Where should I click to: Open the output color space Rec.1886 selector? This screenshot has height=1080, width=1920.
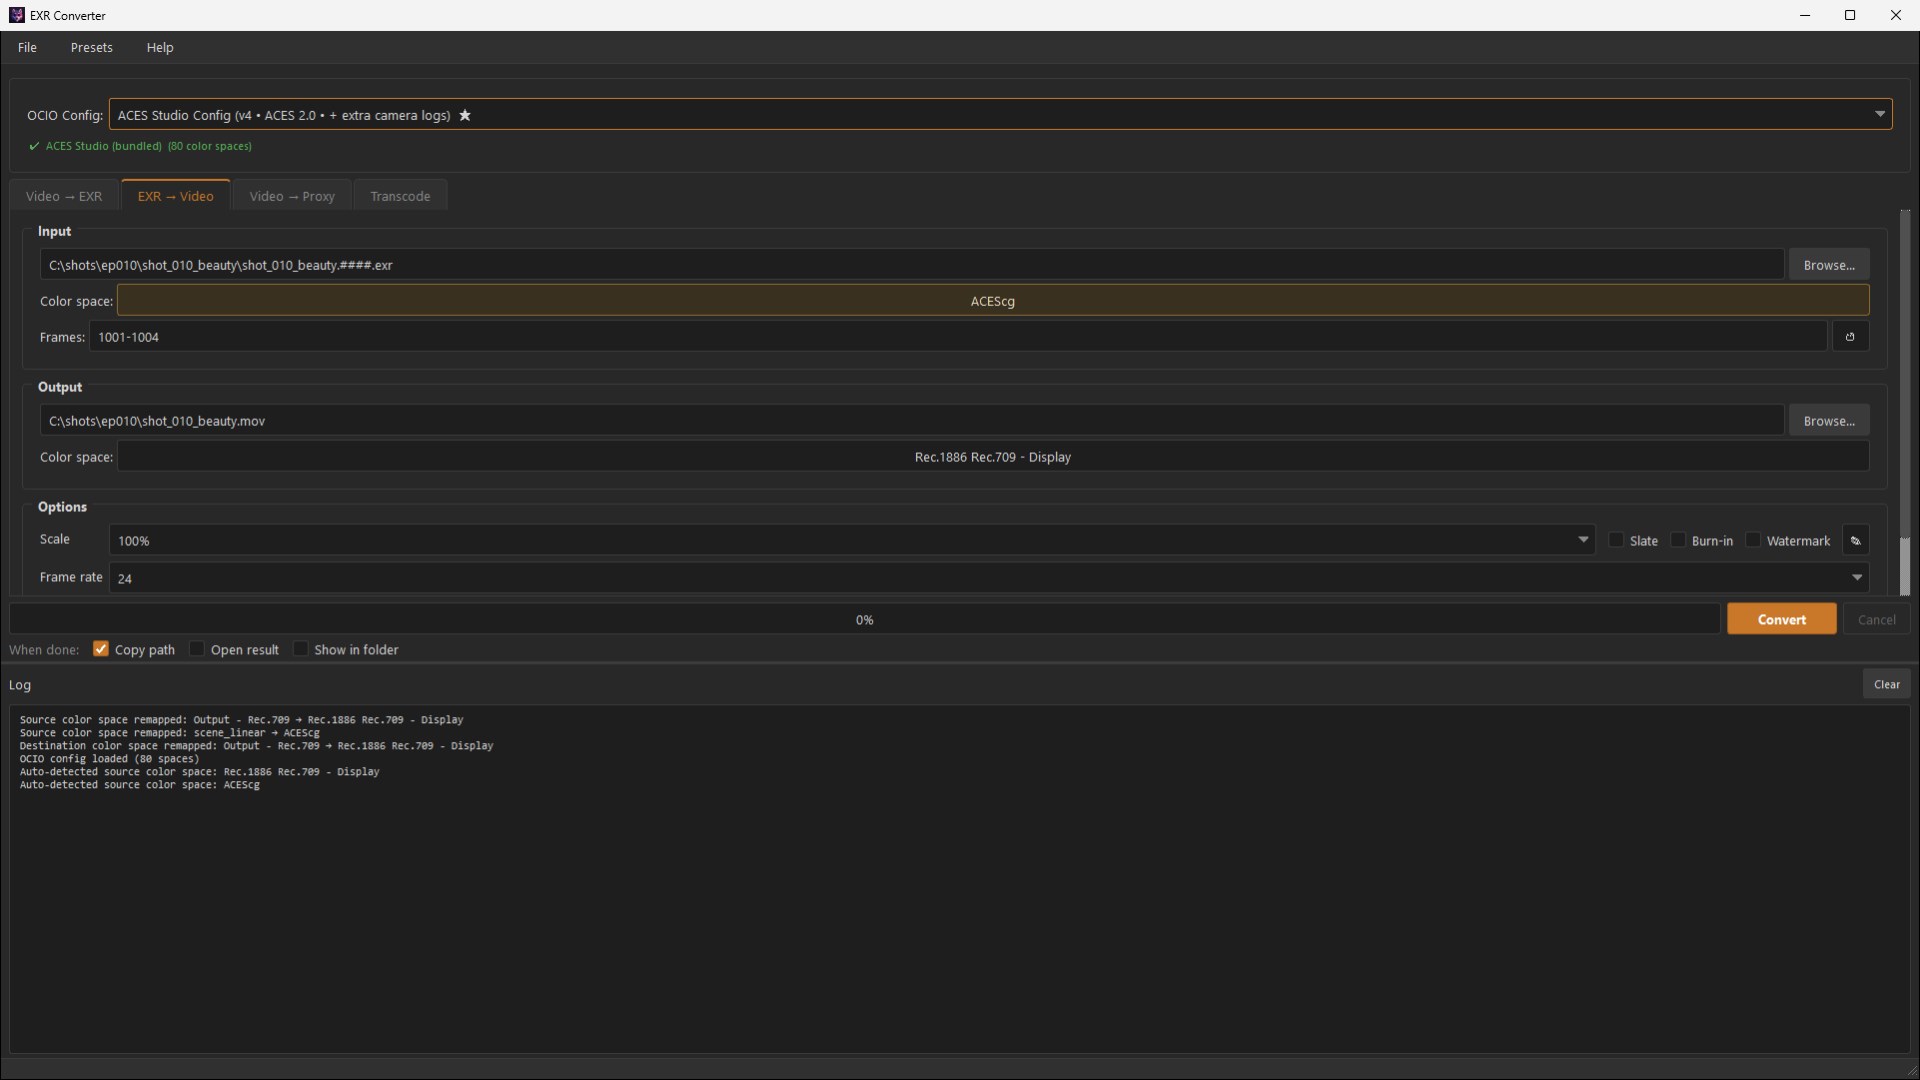(x=993, y=457)
